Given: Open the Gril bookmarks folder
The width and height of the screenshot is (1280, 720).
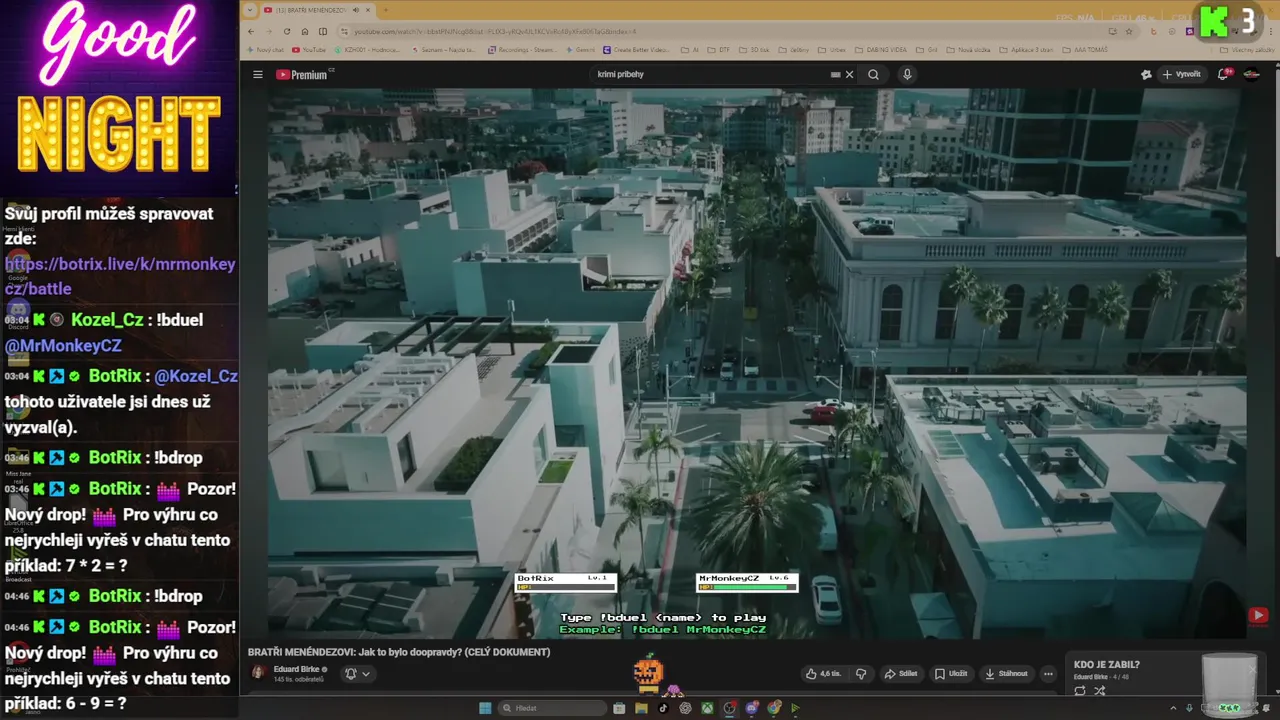Looking at the screenshot, I should coord(927,49).
